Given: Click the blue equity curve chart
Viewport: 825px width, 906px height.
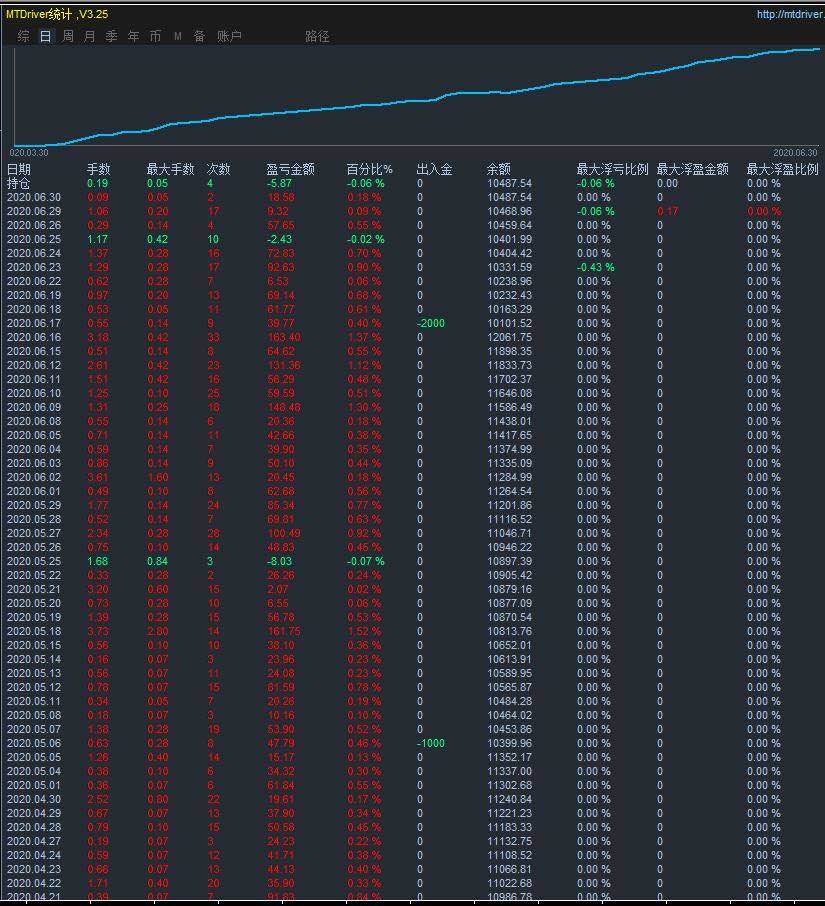Looking at the screenshot, I should pyautogui.click(x=416, y=97).
